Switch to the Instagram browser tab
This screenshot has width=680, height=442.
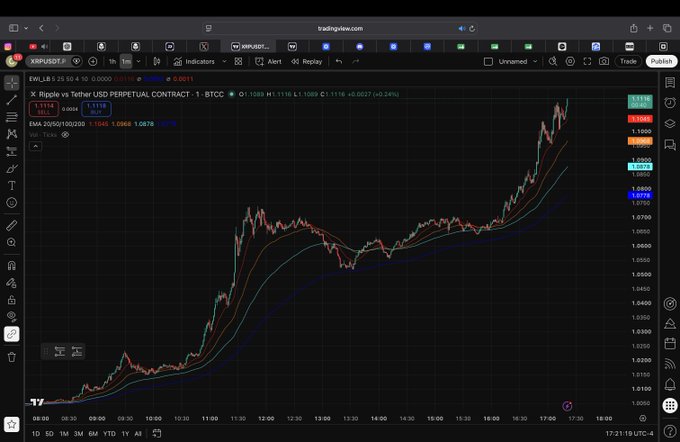(x=8, y=46)
